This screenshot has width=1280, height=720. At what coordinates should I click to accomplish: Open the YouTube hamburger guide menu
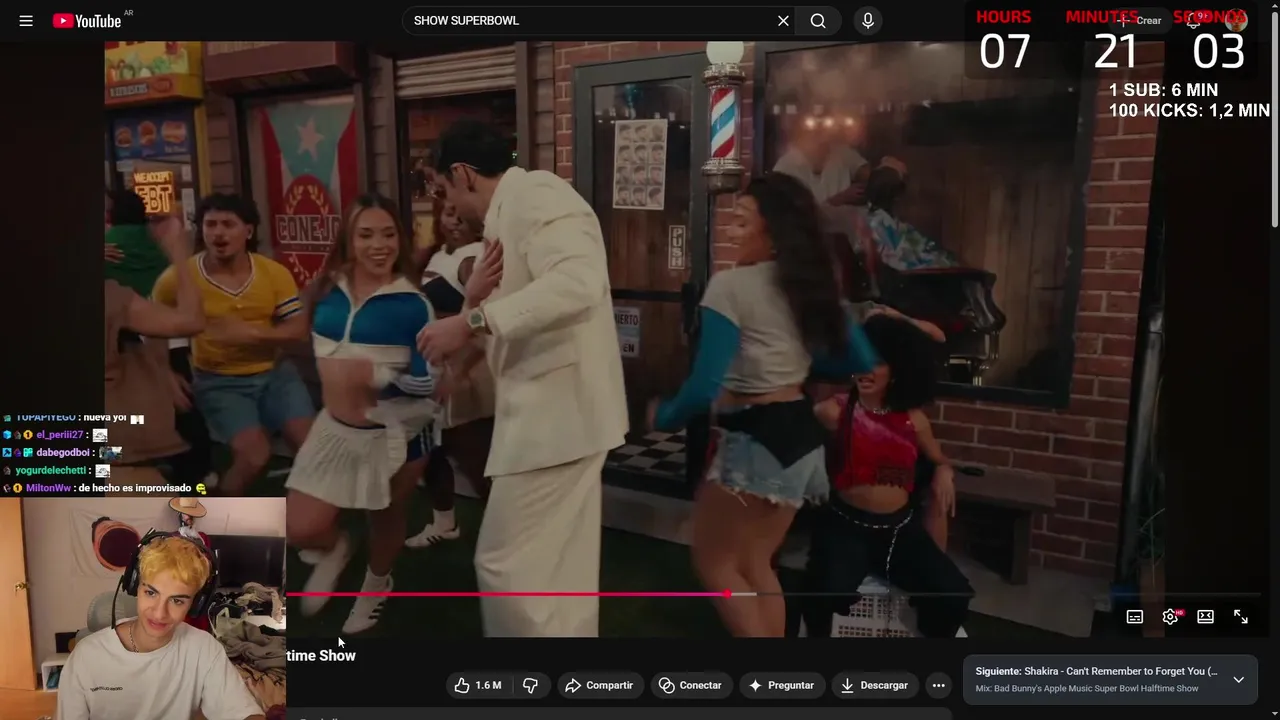point(26,21)
